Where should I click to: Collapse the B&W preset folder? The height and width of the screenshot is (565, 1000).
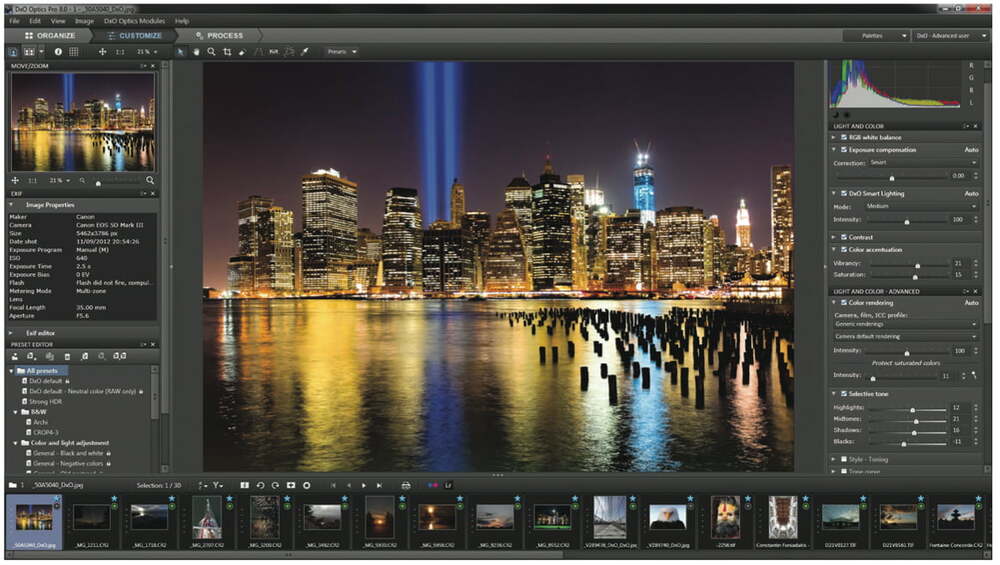15,411
